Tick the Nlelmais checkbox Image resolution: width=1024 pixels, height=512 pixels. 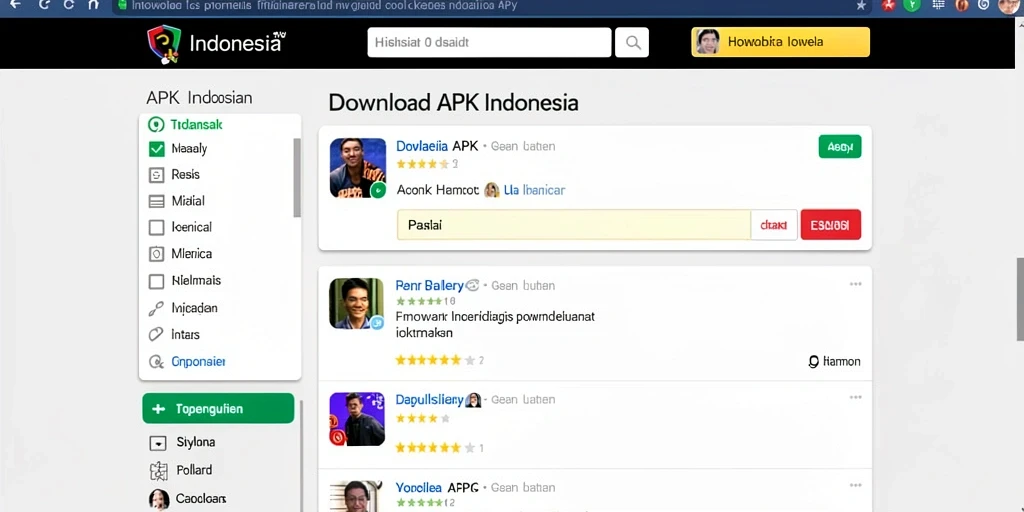tap(156, 281)
